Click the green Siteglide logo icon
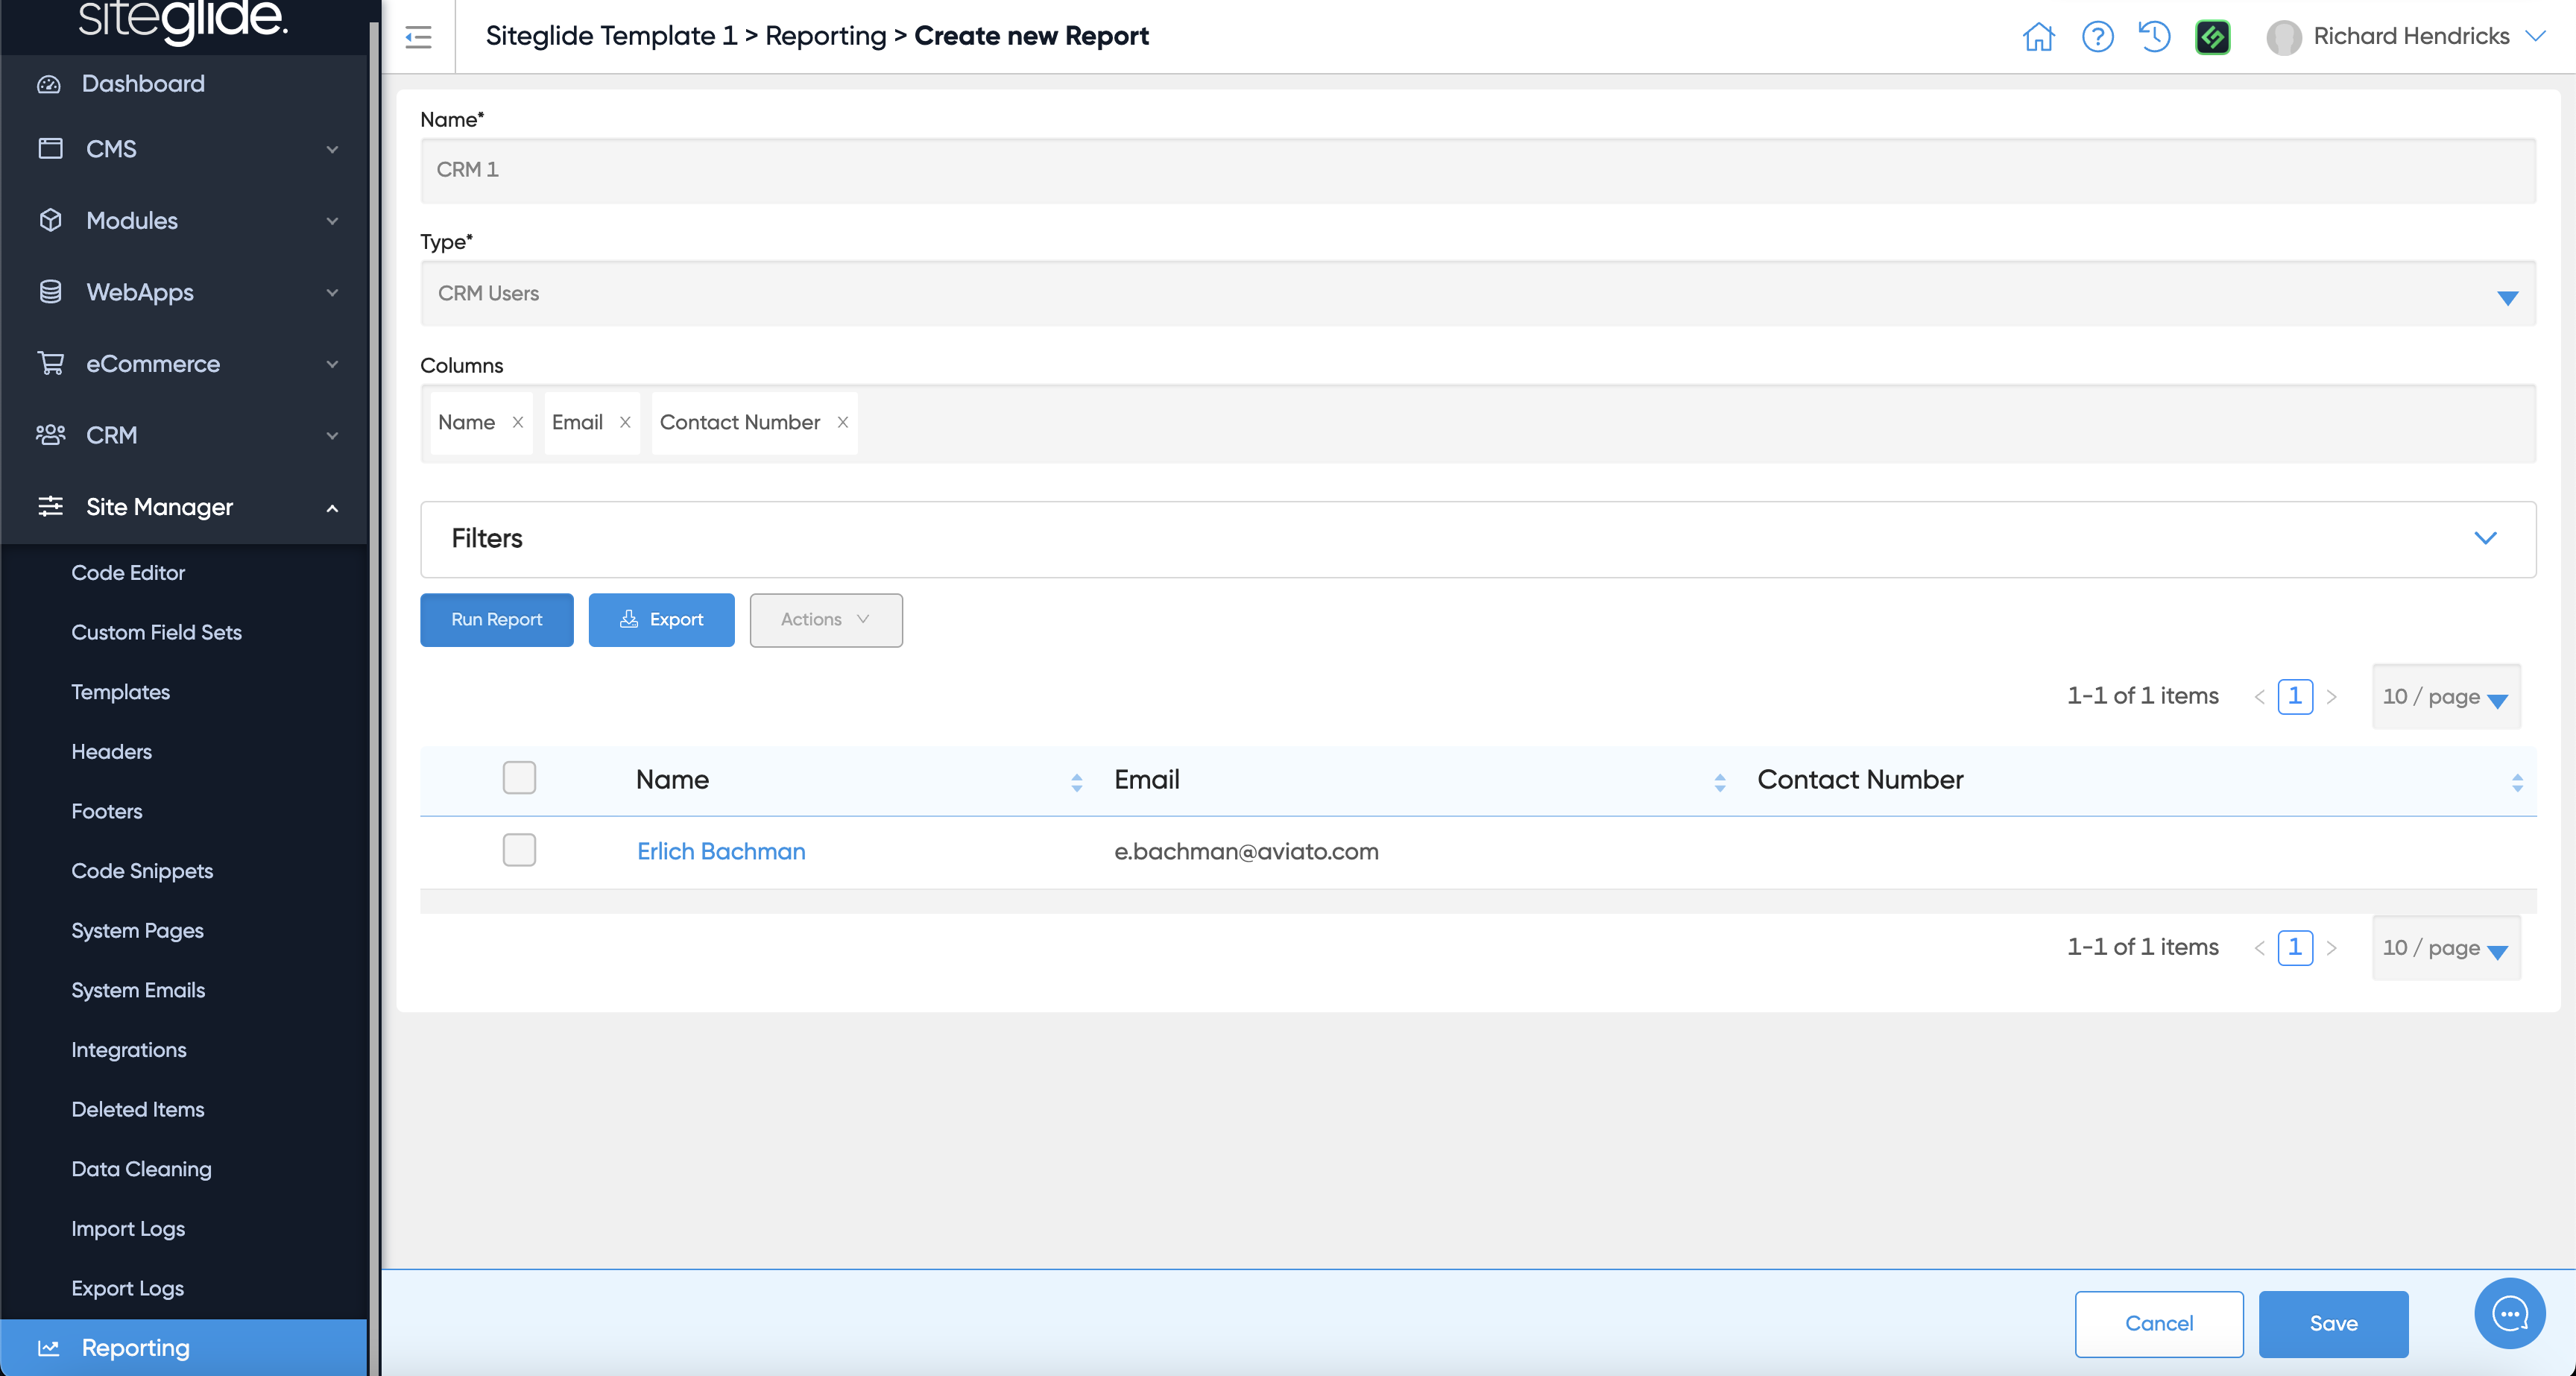 pyautogui.click(x=2212, y=37)
